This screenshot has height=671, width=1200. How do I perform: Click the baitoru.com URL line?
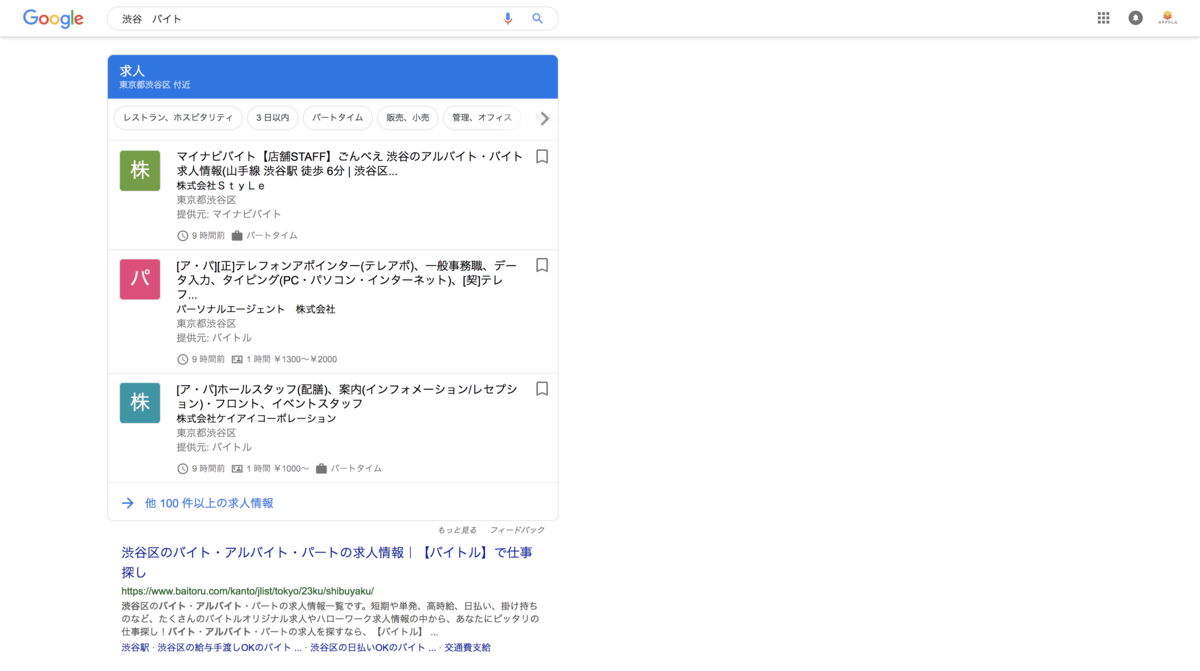(x=248, y=591)
